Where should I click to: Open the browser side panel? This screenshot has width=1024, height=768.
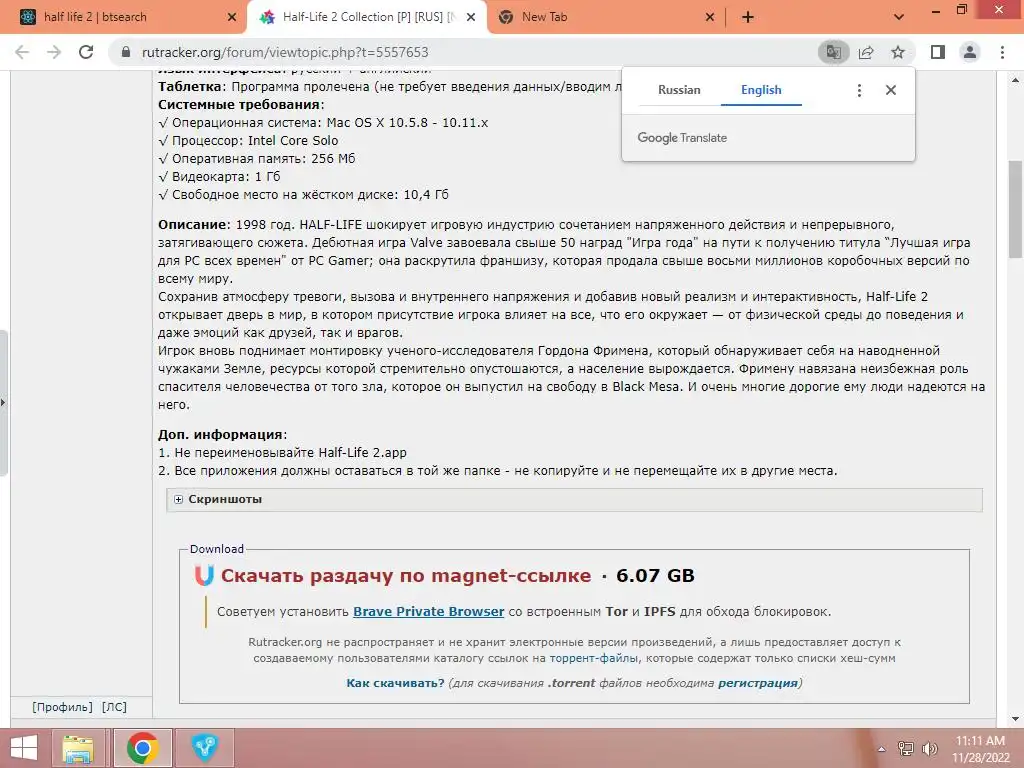[938, 52]
